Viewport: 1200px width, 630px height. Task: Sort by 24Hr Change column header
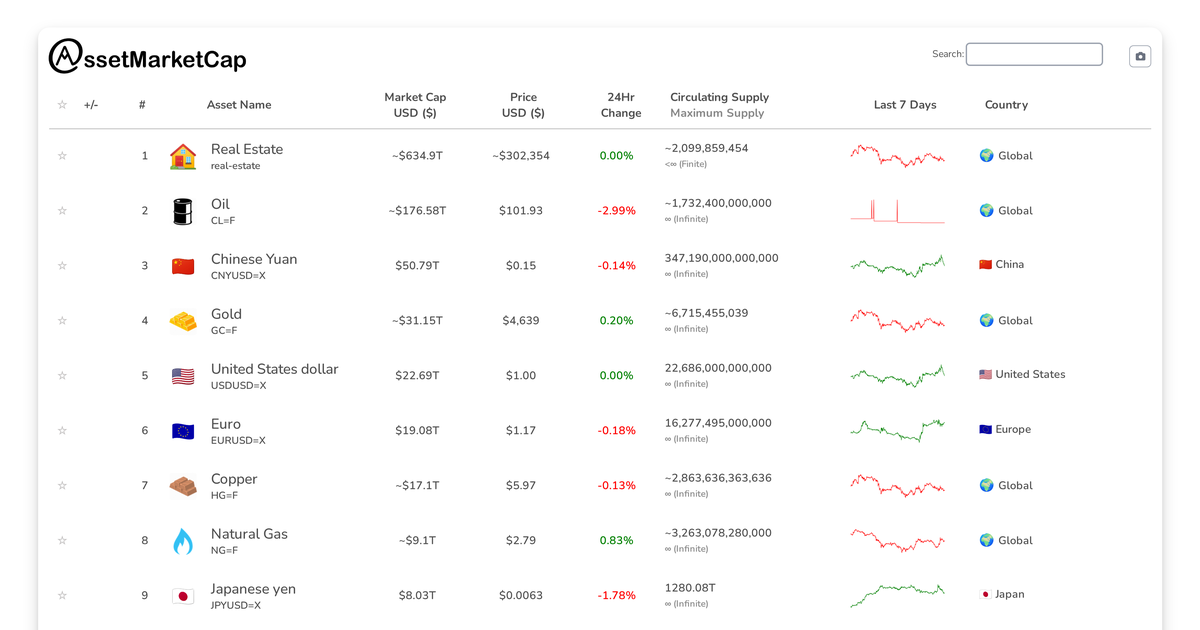click(621, 105)
